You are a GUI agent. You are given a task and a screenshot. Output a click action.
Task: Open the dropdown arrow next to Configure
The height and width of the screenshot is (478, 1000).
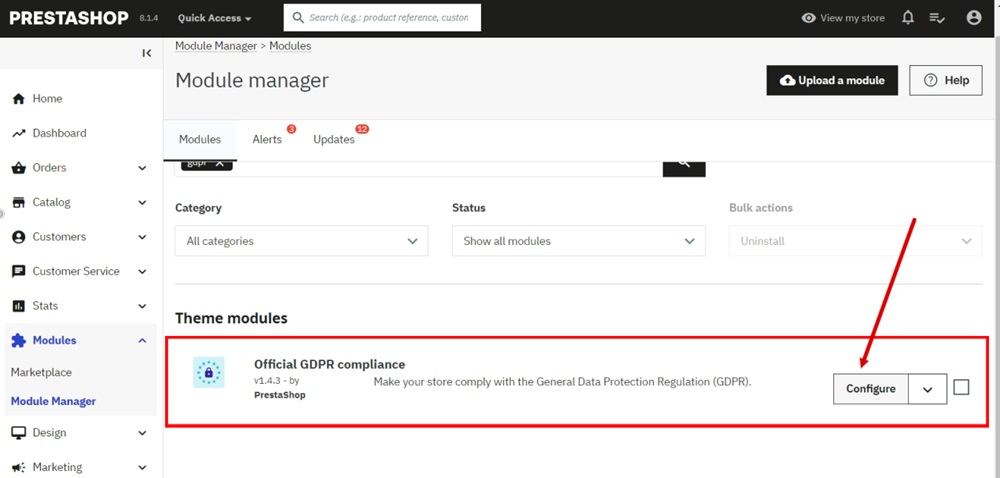927,389
